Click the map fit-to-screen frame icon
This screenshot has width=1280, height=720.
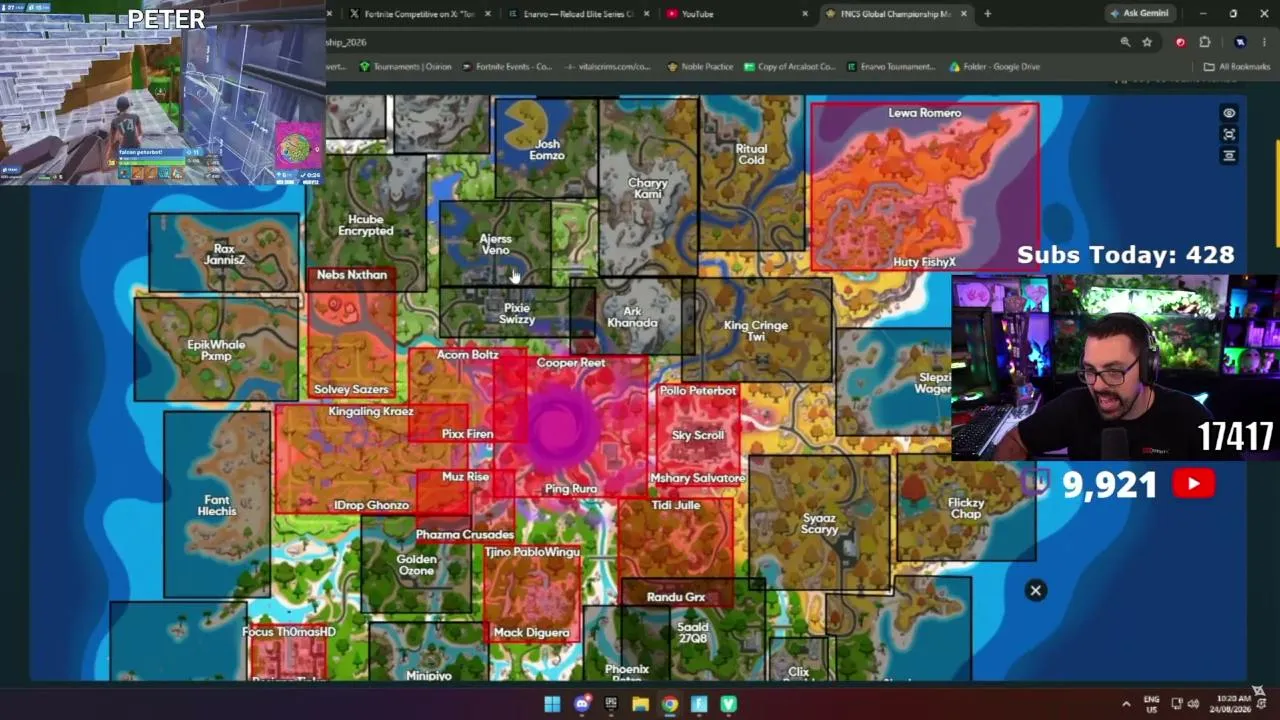point(1229,134)
